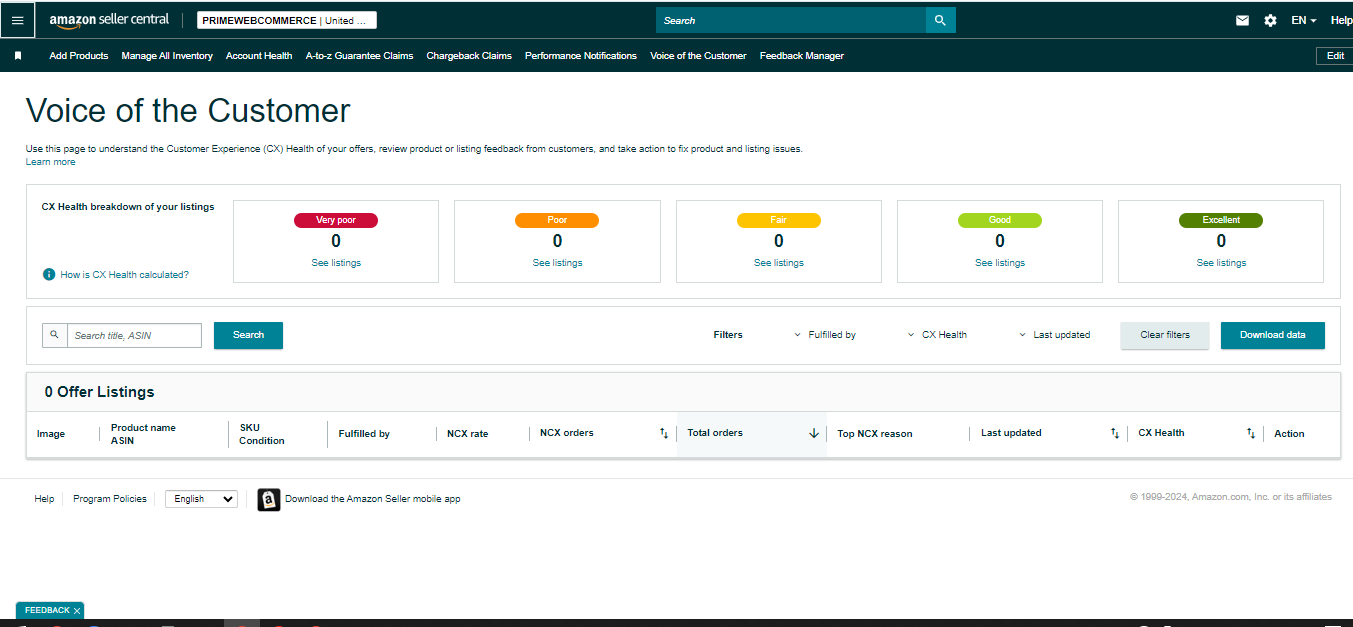Image resolution: width=1353 pixels, height=627 pixels.
Task: Click Download the Amazon Seller mobile app
Action: coord(372,499)
